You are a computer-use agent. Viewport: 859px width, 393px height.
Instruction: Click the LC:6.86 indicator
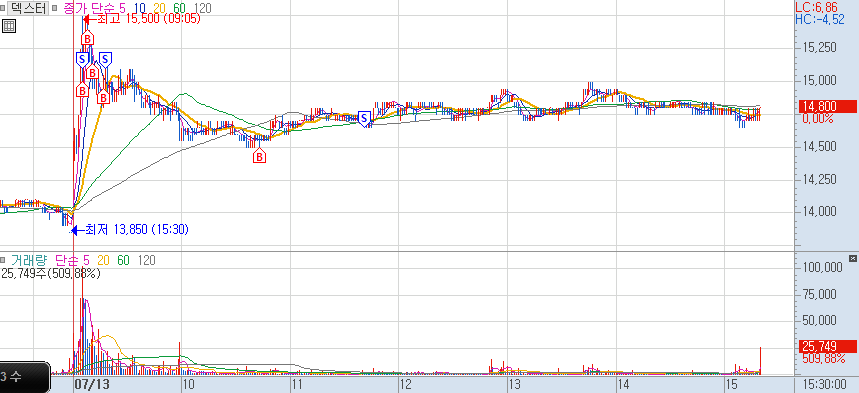[x=816, y=7]
